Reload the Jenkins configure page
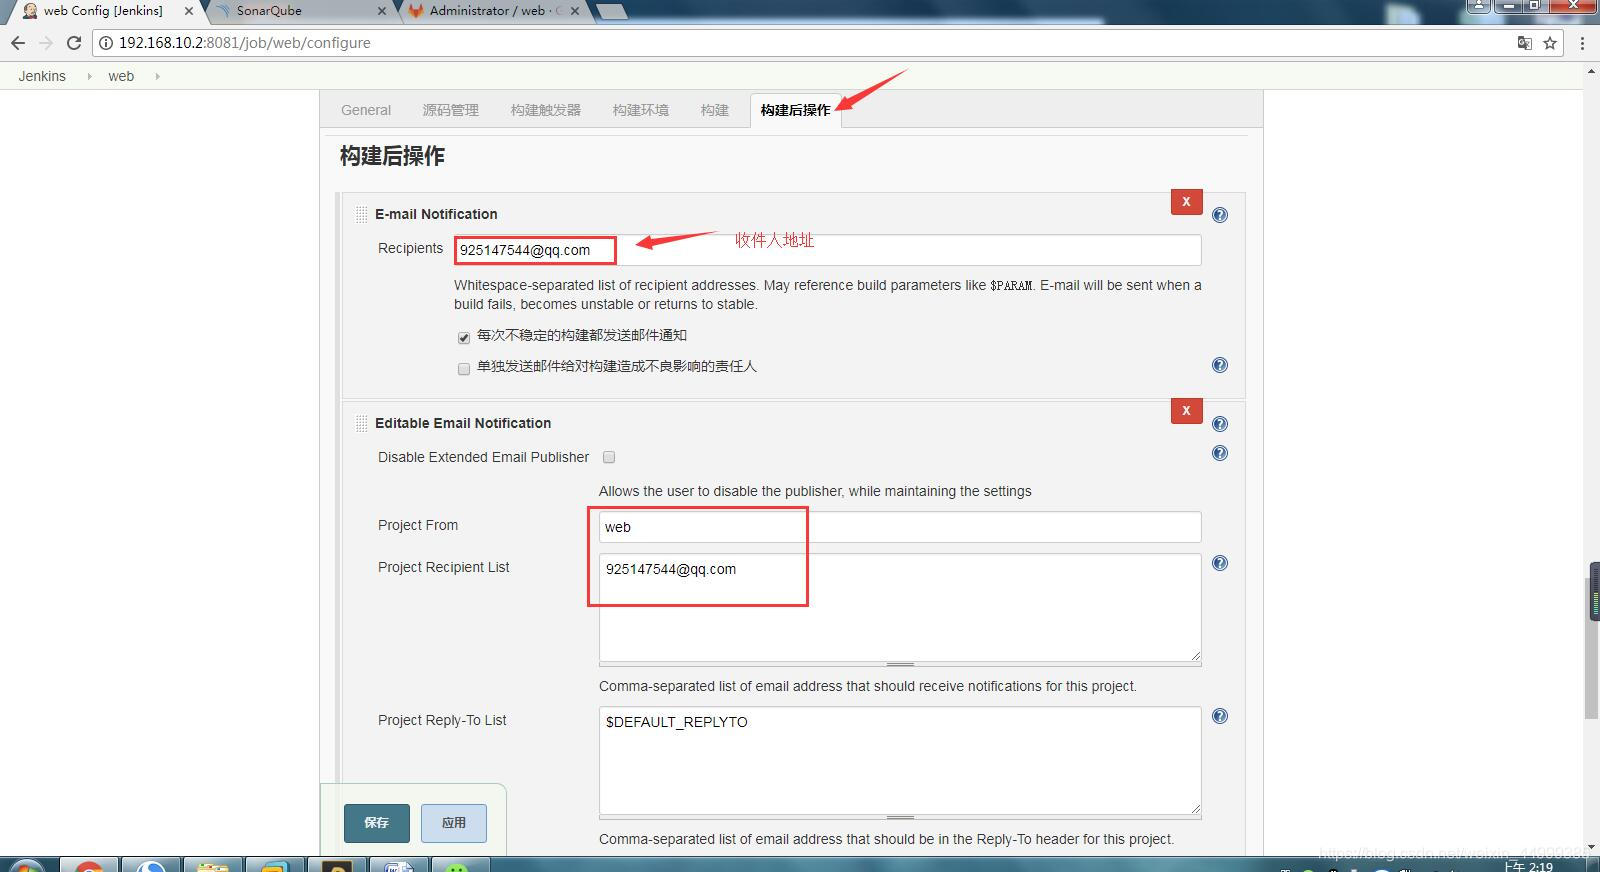The height and width of the screenshot is (872, 1600). click(x=73, y=43)
